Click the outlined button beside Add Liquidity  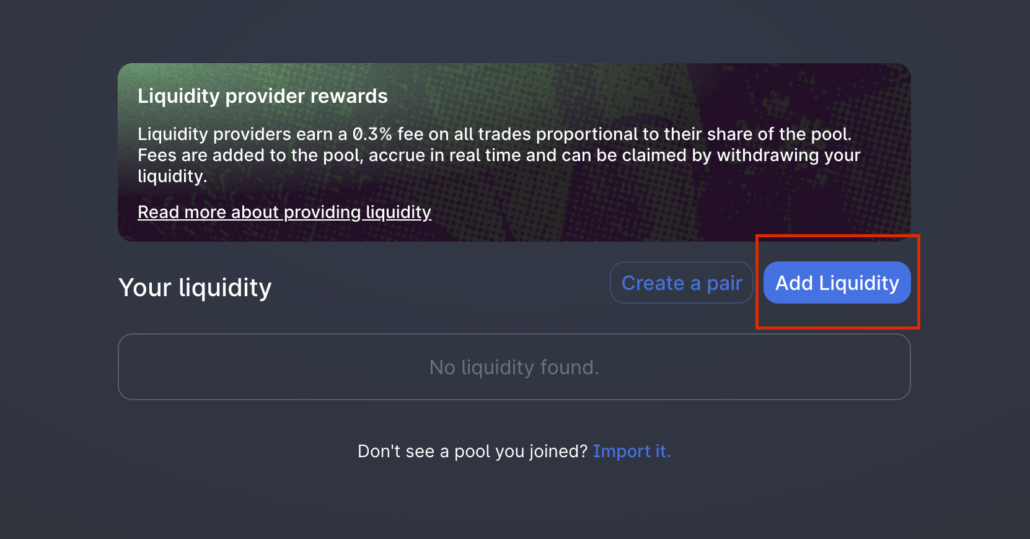(681, 283)
